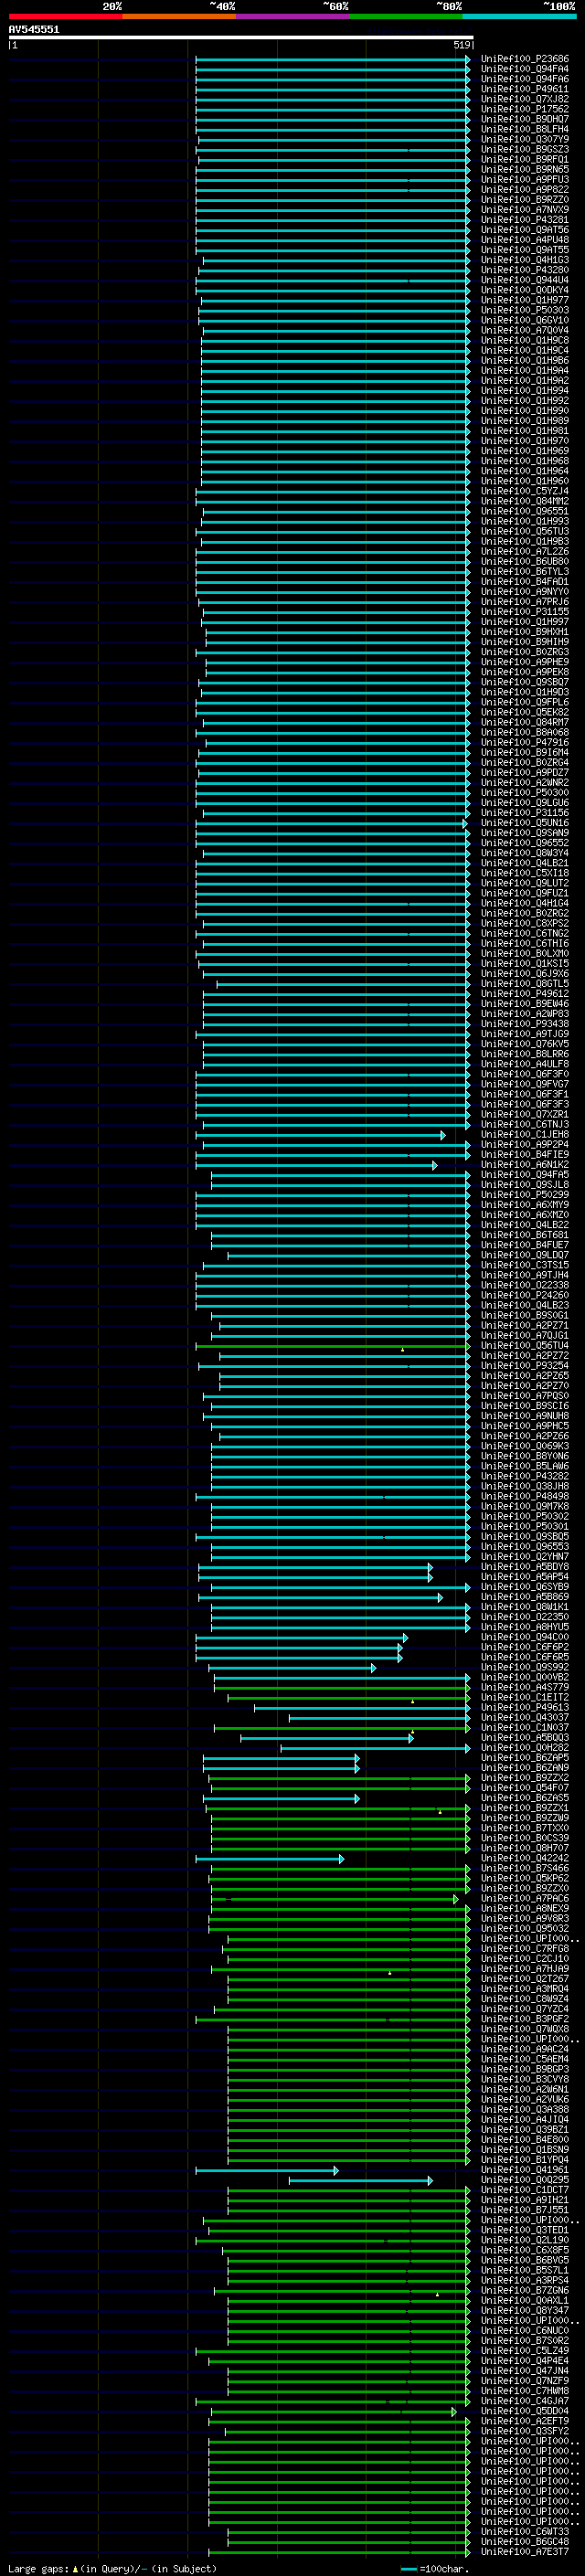Click the UniRef100_B6ZAP5 hit
Image resolution: width=585 pixels, height=2576 pixels.
(524, 1757)
